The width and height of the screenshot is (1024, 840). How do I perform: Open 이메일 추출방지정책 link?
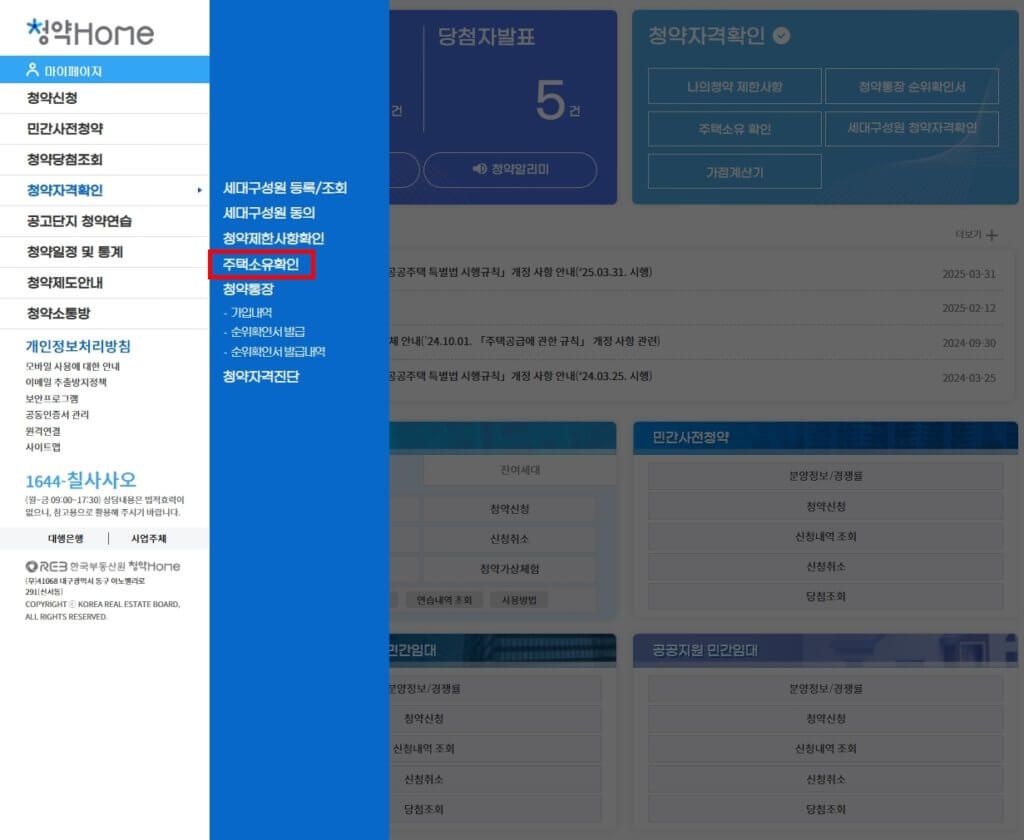[66, 383]
